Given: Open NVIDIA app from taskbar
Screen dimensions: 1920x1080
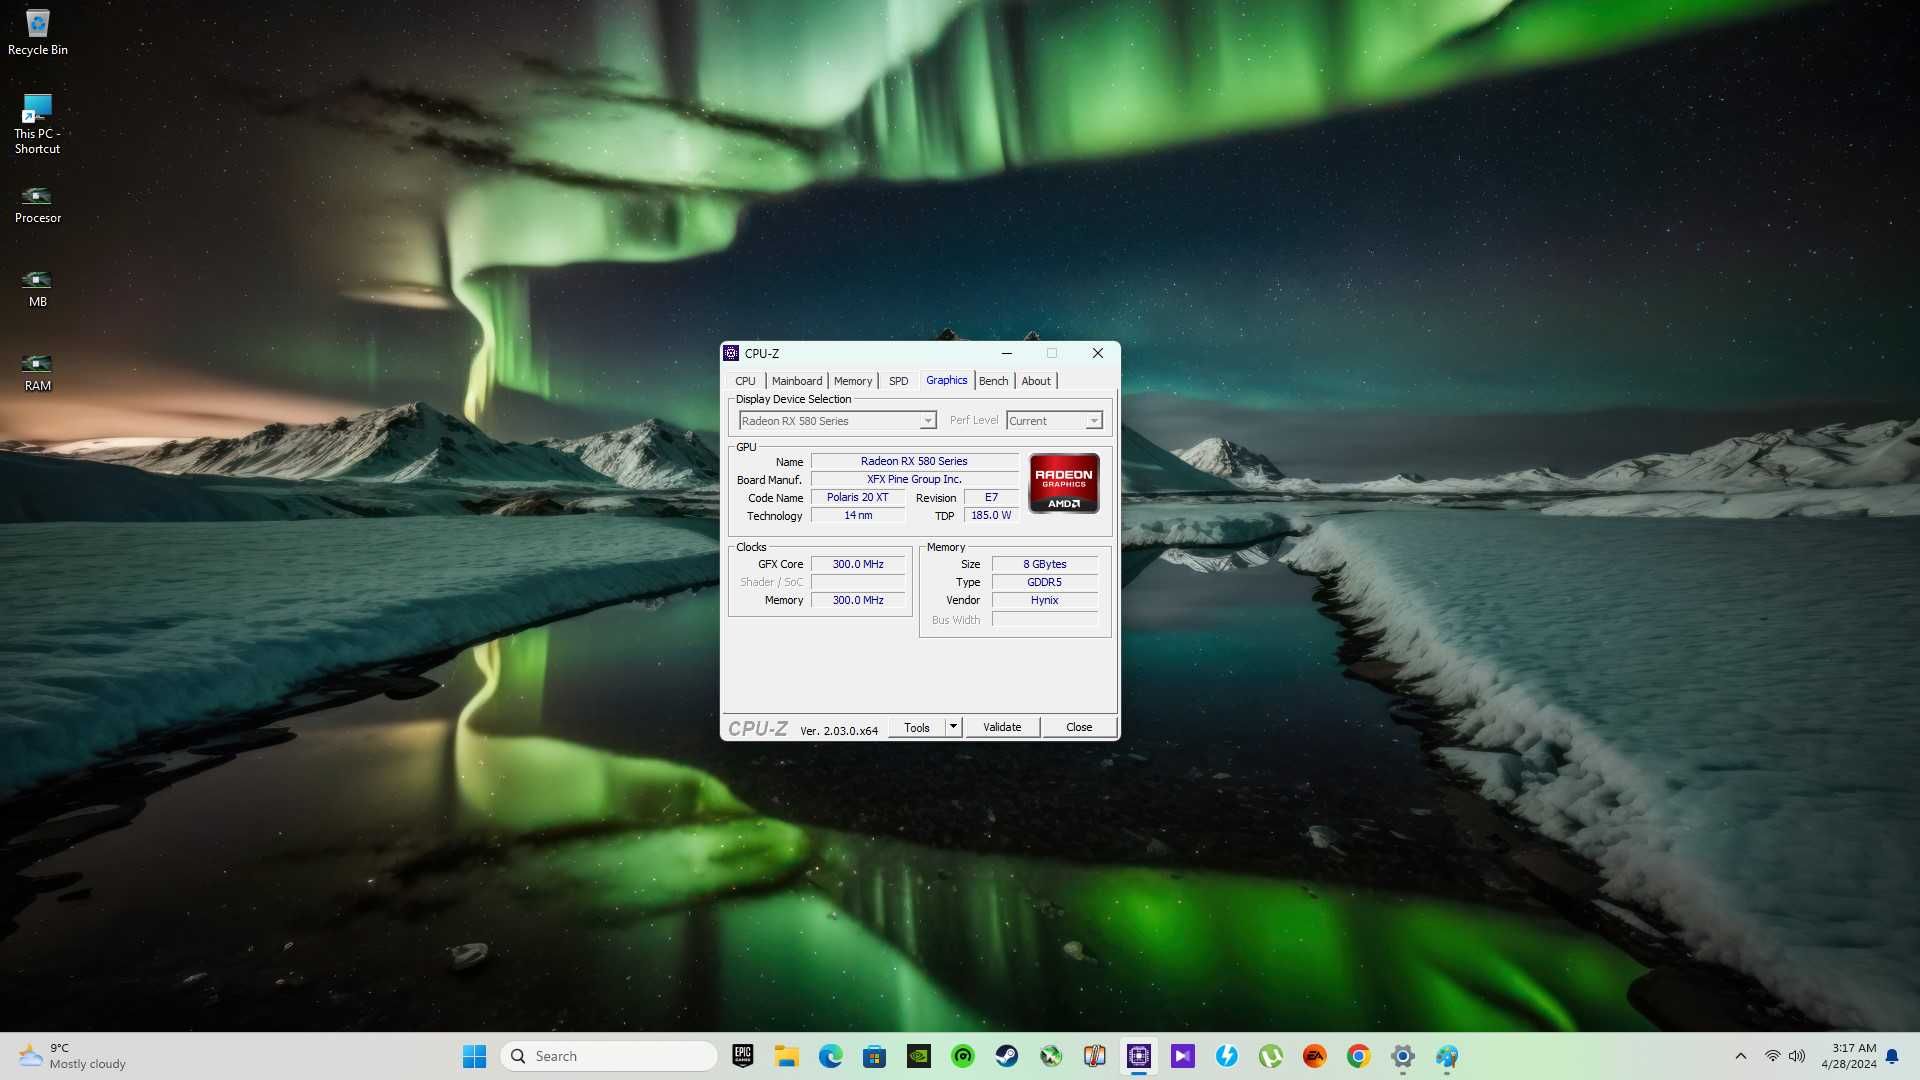Looking at the screenshot, I should click(918, 1056).
